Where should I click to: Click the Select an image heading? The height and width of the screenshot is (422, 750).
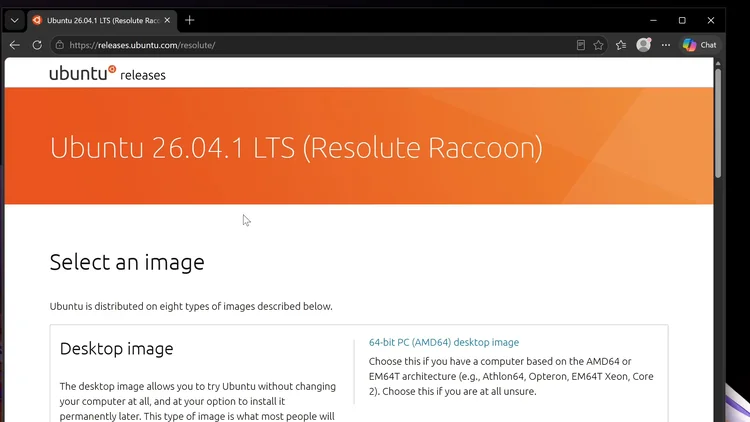(127, 262)
